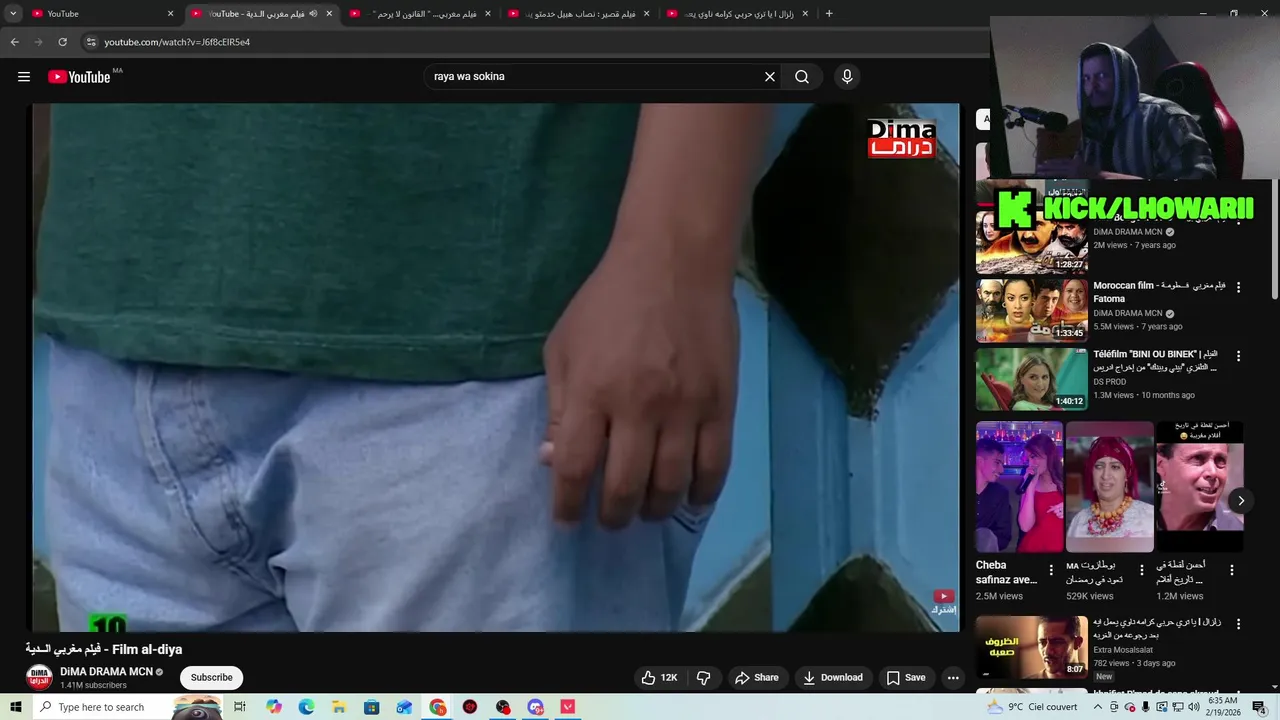Save video to a playlist
Screen dimensions: 1280x720
(x=906, y=677)
